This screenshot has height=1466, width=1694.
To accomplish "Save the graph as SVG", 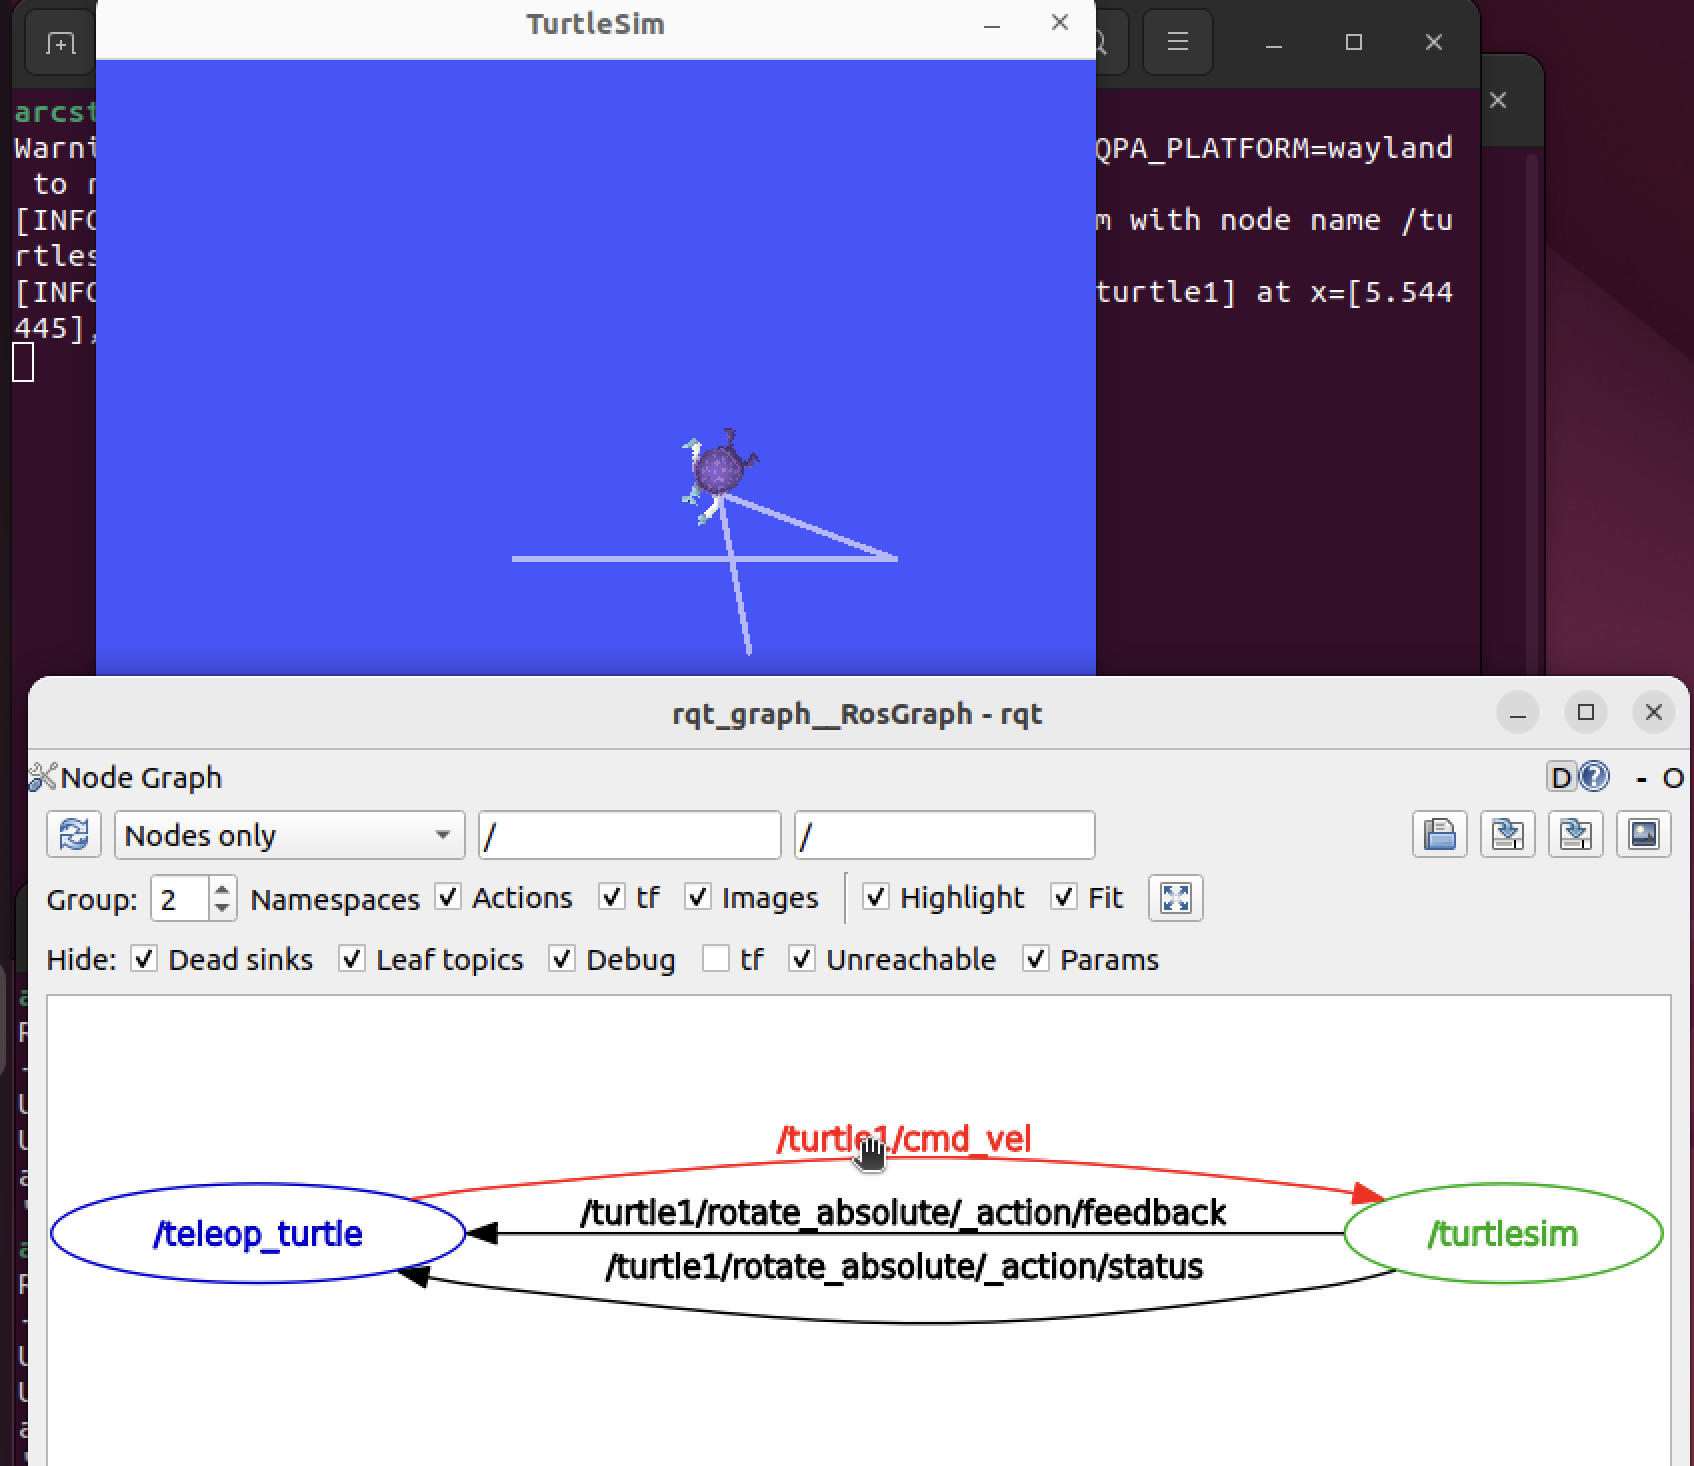I will tap(1575, 834).
